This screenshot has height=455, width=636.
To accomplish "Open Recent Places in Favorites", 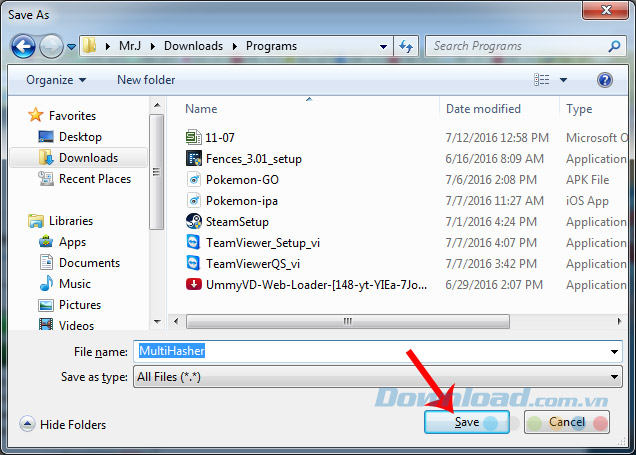I will coord(95,179).
